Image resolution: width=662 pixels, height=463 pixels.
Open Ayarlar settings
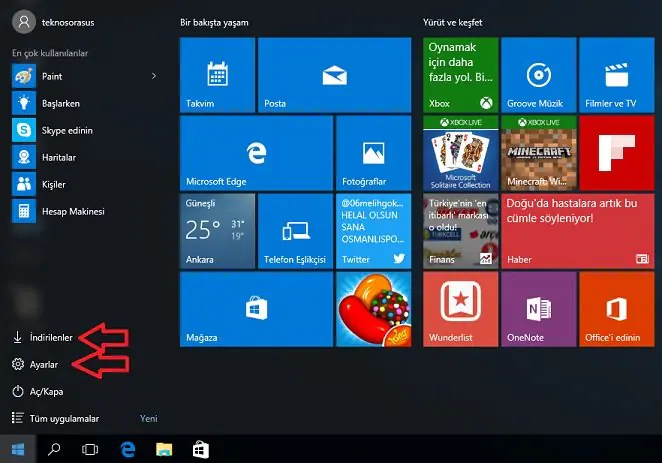coord(44,366)
